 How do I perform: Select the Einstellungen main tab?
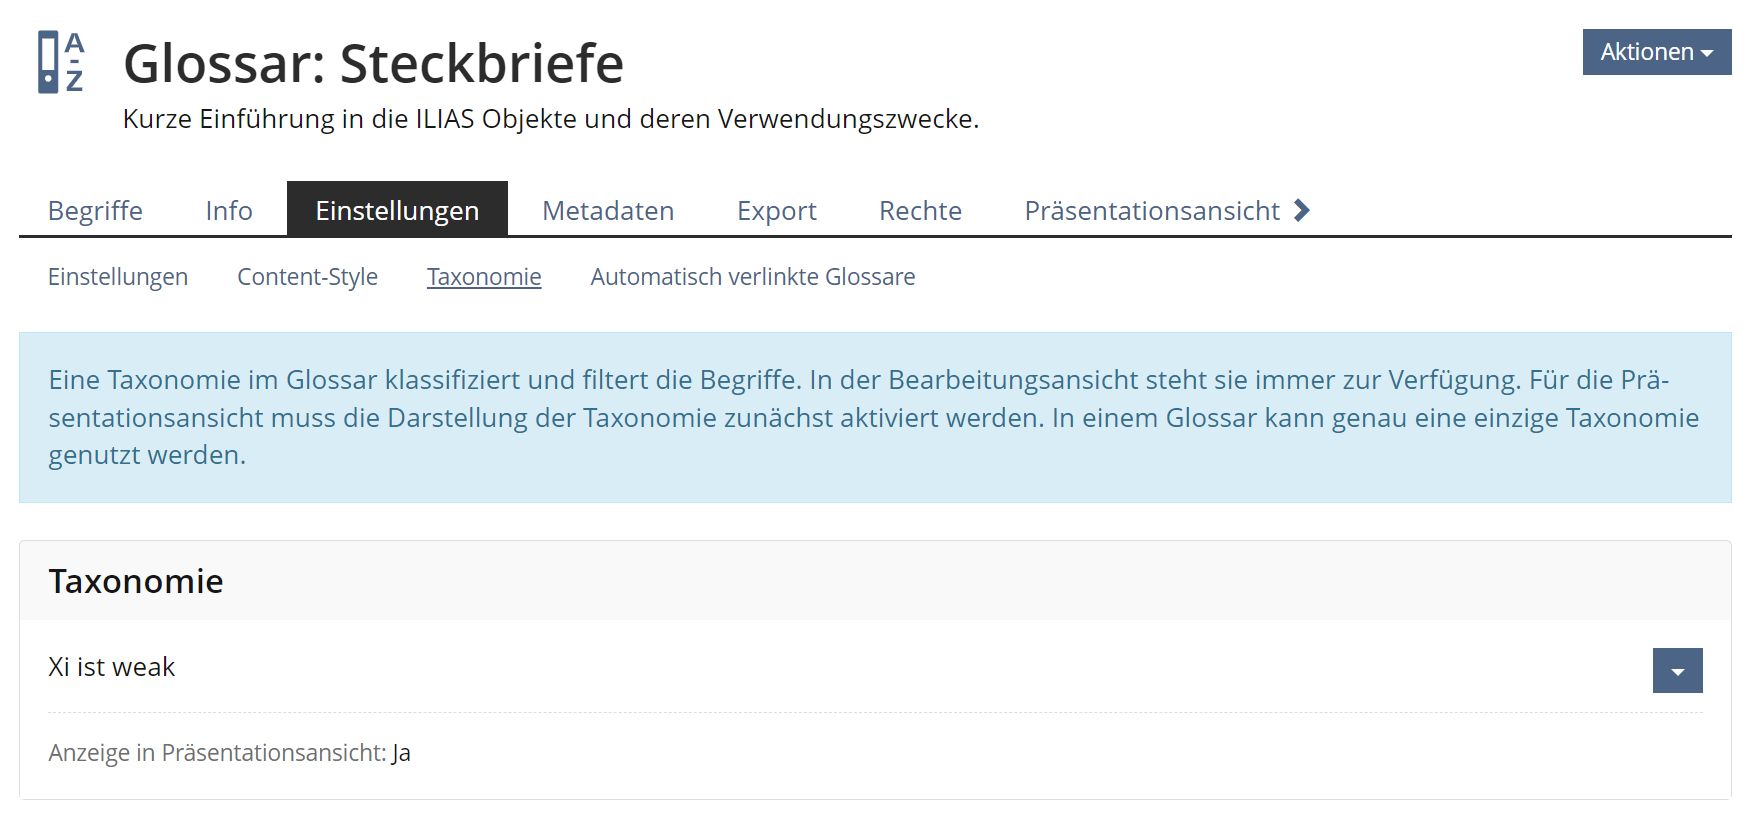coord(397,211)
